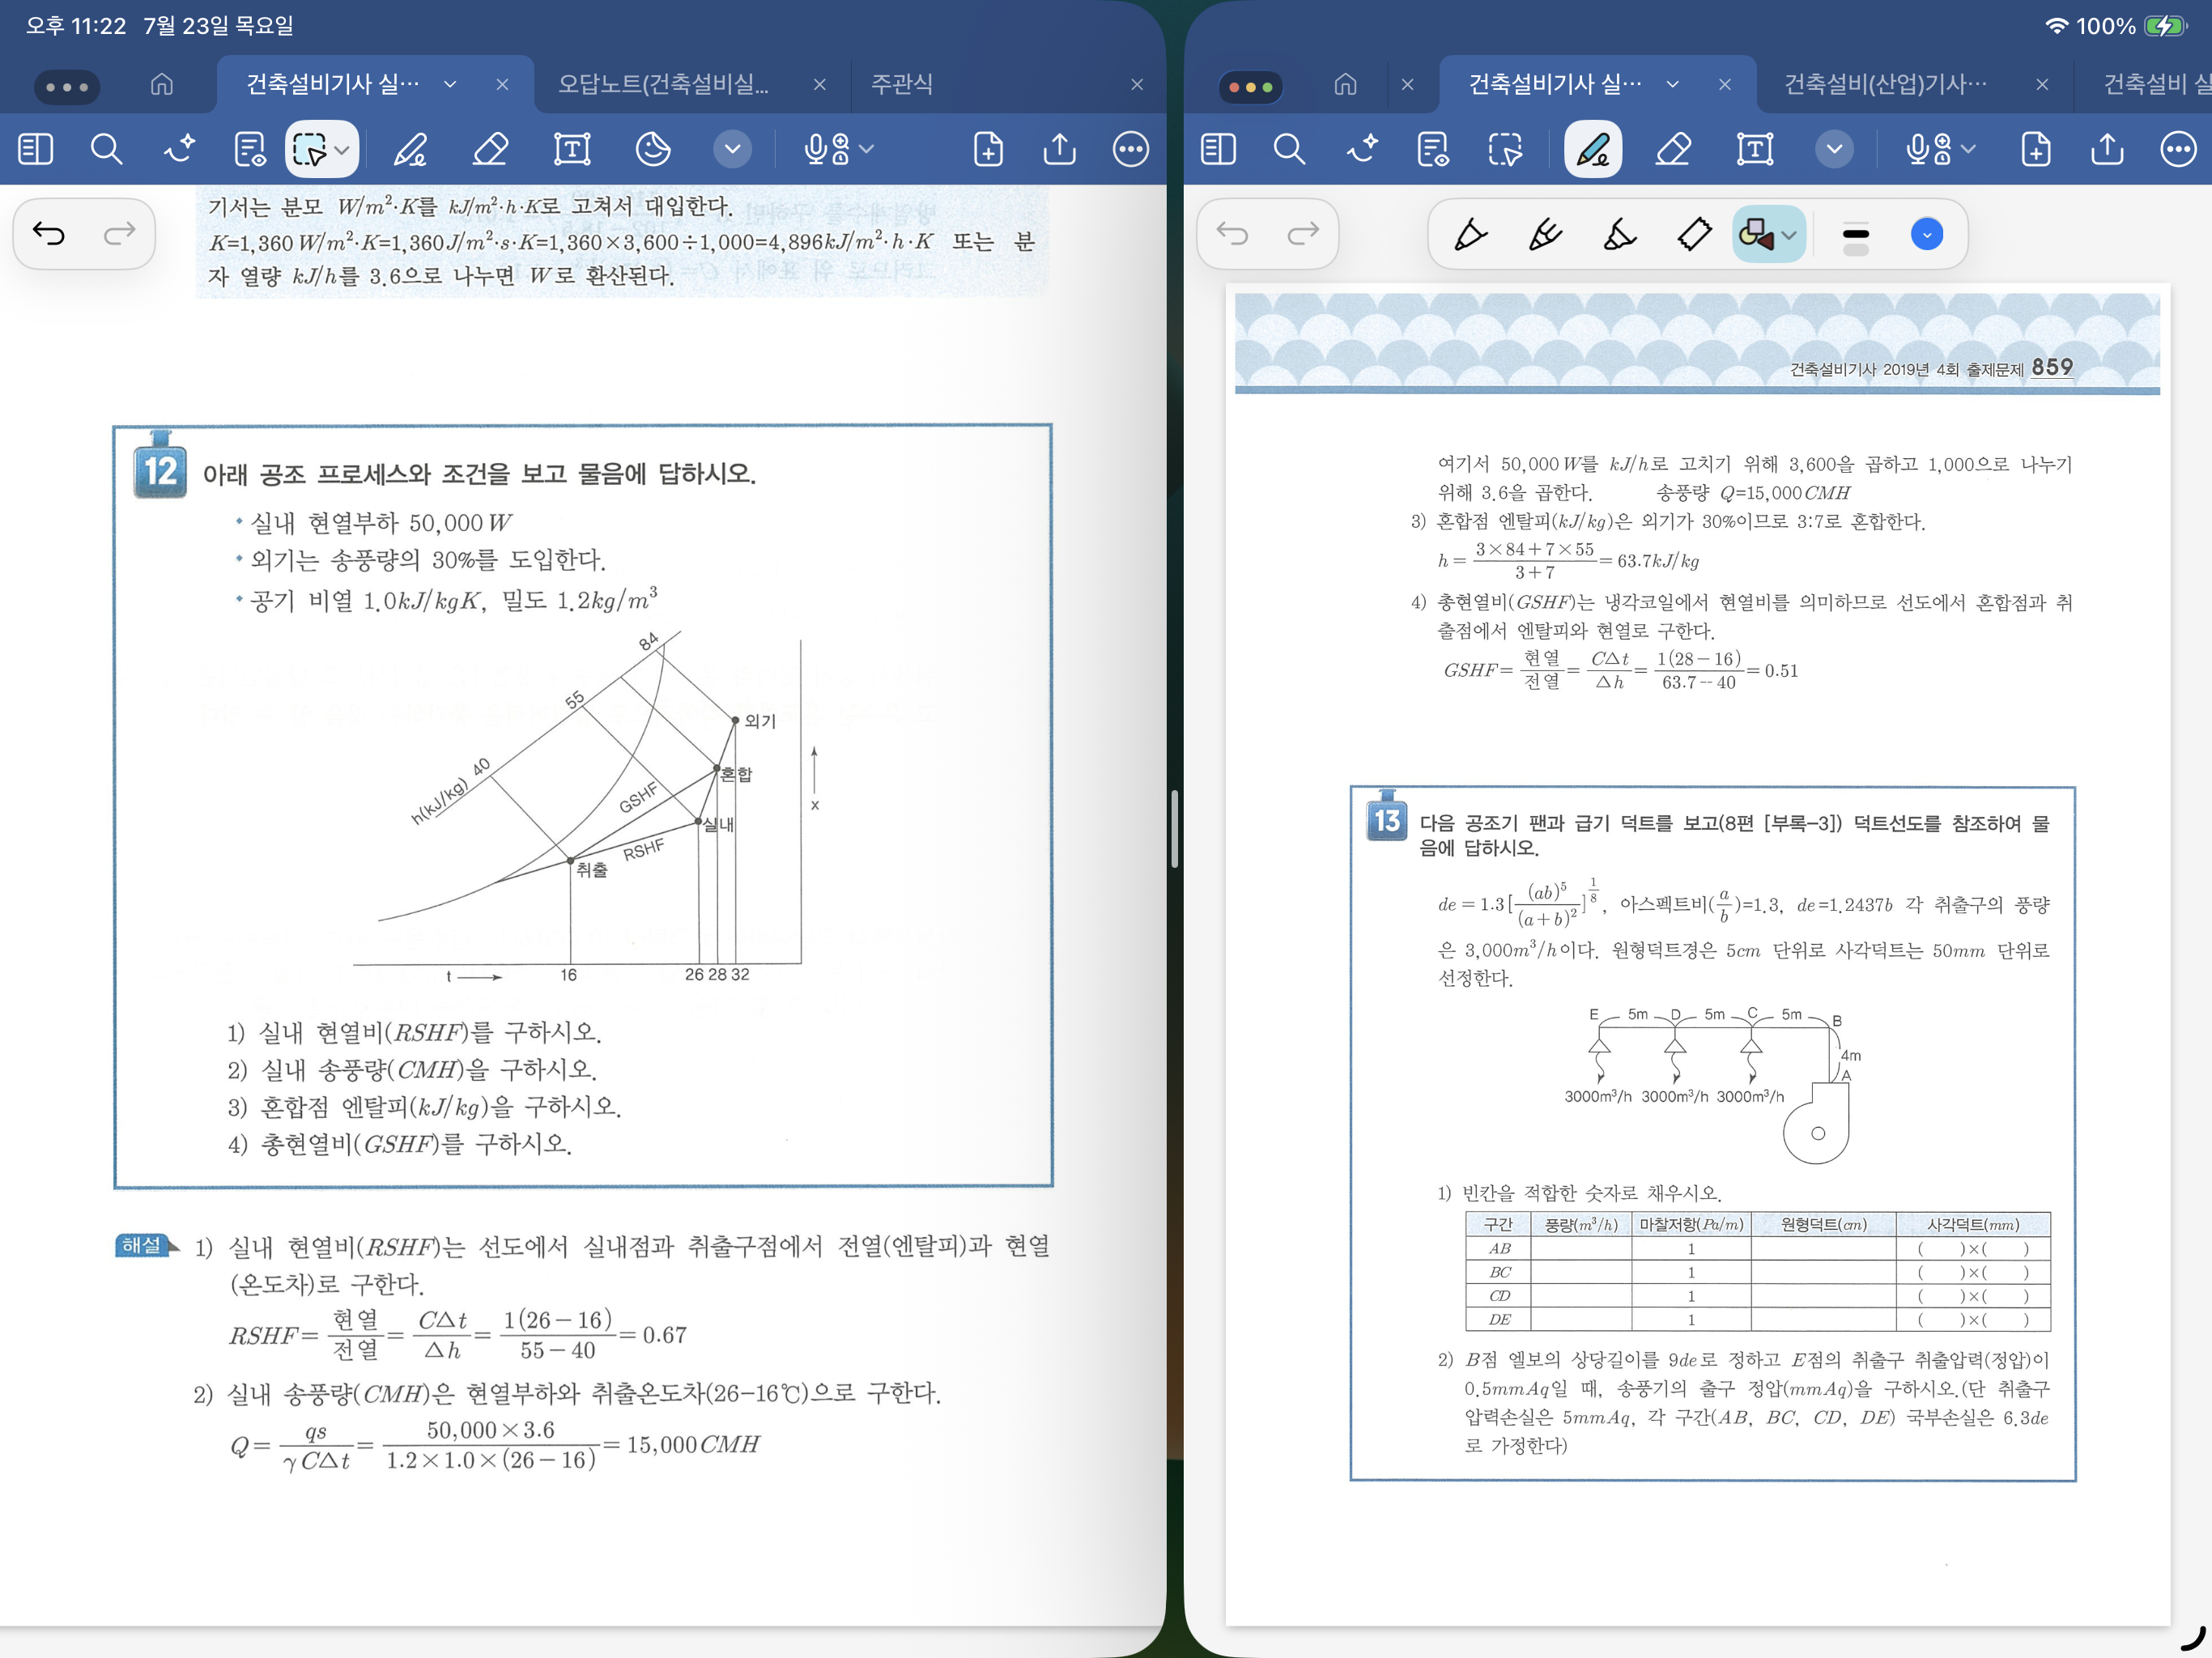This screenshot has height=1658, width=2212.
Task: Undo last action in right window
Action: [1232, 234]
